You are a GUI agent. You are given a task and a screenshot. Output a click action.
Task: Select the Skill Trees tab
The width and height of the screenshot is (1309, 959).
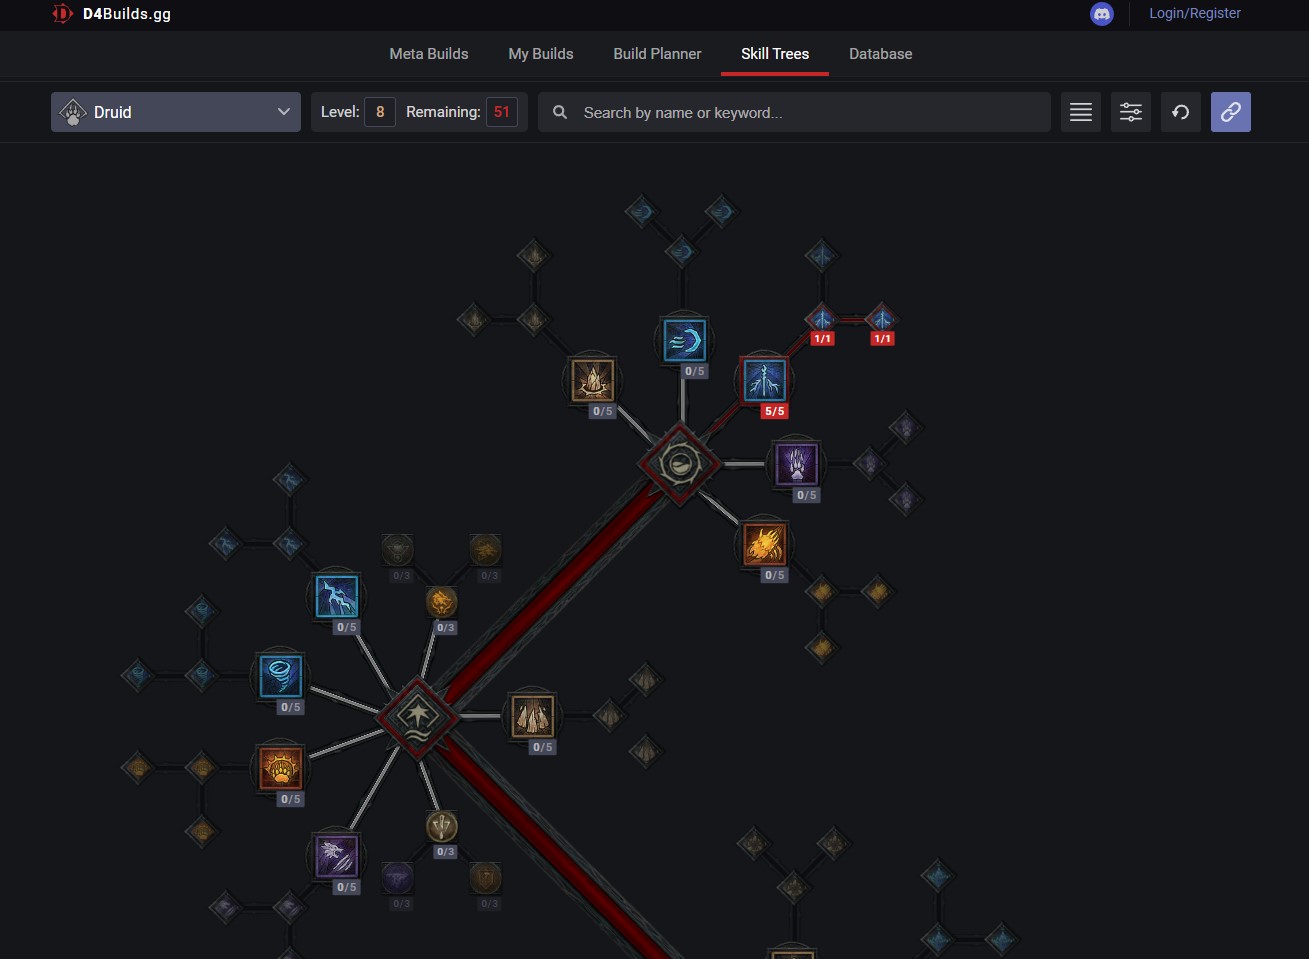tap(775, 54)
